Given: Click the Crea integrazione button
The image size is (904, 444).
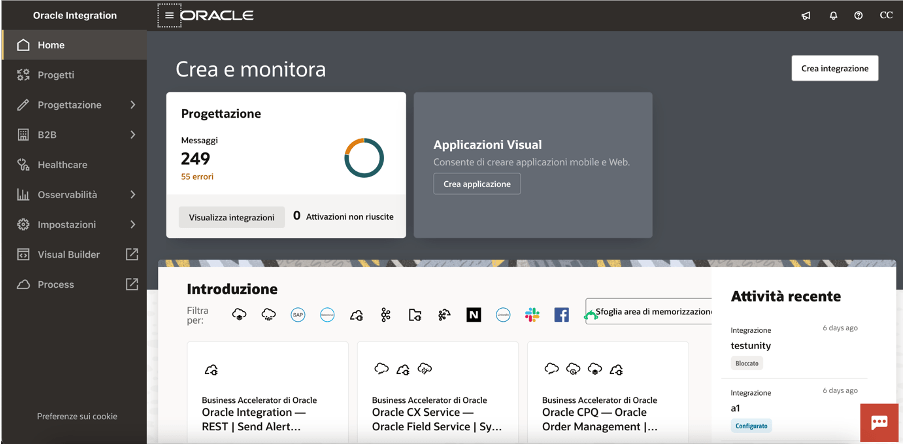Looking at the screenshot, I should [x=834, y=68].
